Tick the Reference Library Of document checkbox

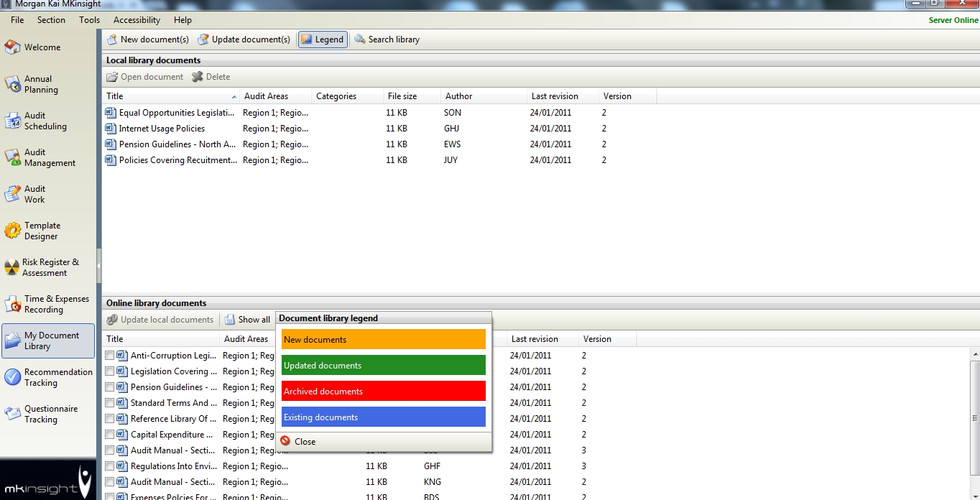point(109,419)
